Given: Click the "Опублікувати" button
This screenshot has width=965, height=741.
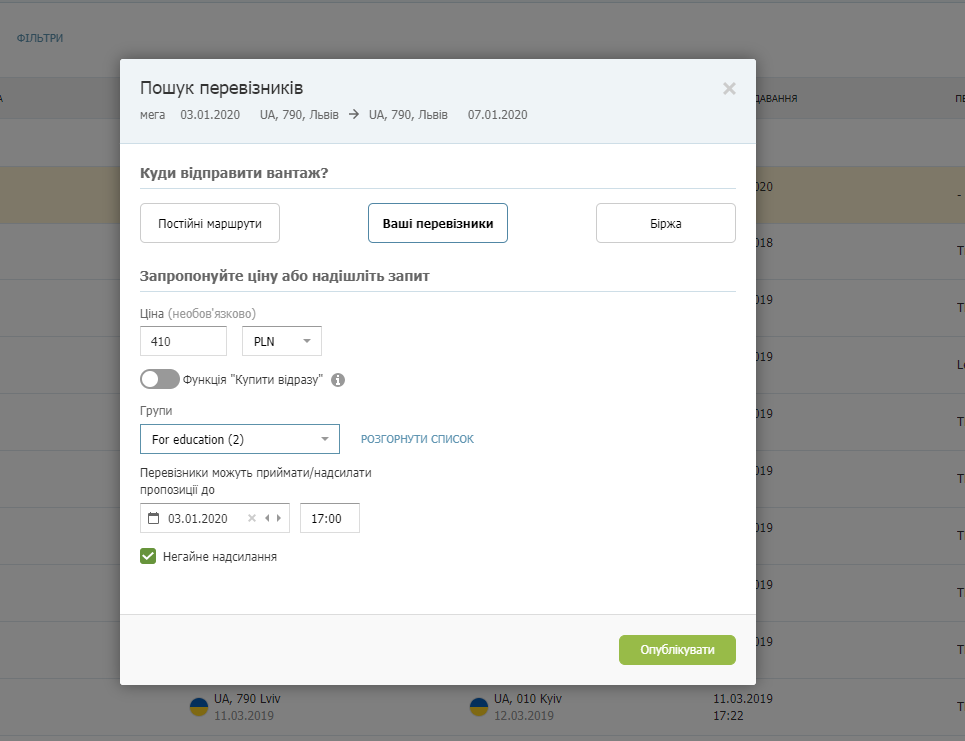Looking at the screenshot, I should [x=677, y=650].
